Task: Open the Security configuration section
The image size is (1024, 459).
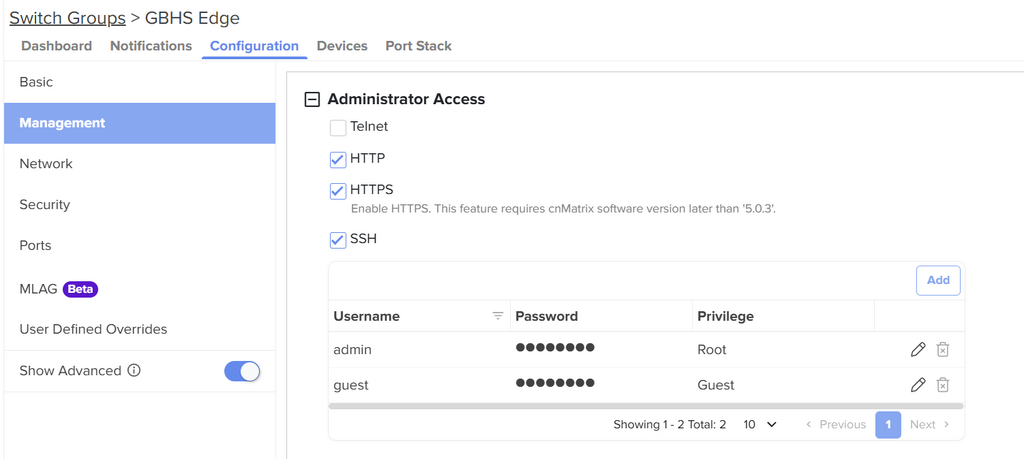Action: (140, 204)
